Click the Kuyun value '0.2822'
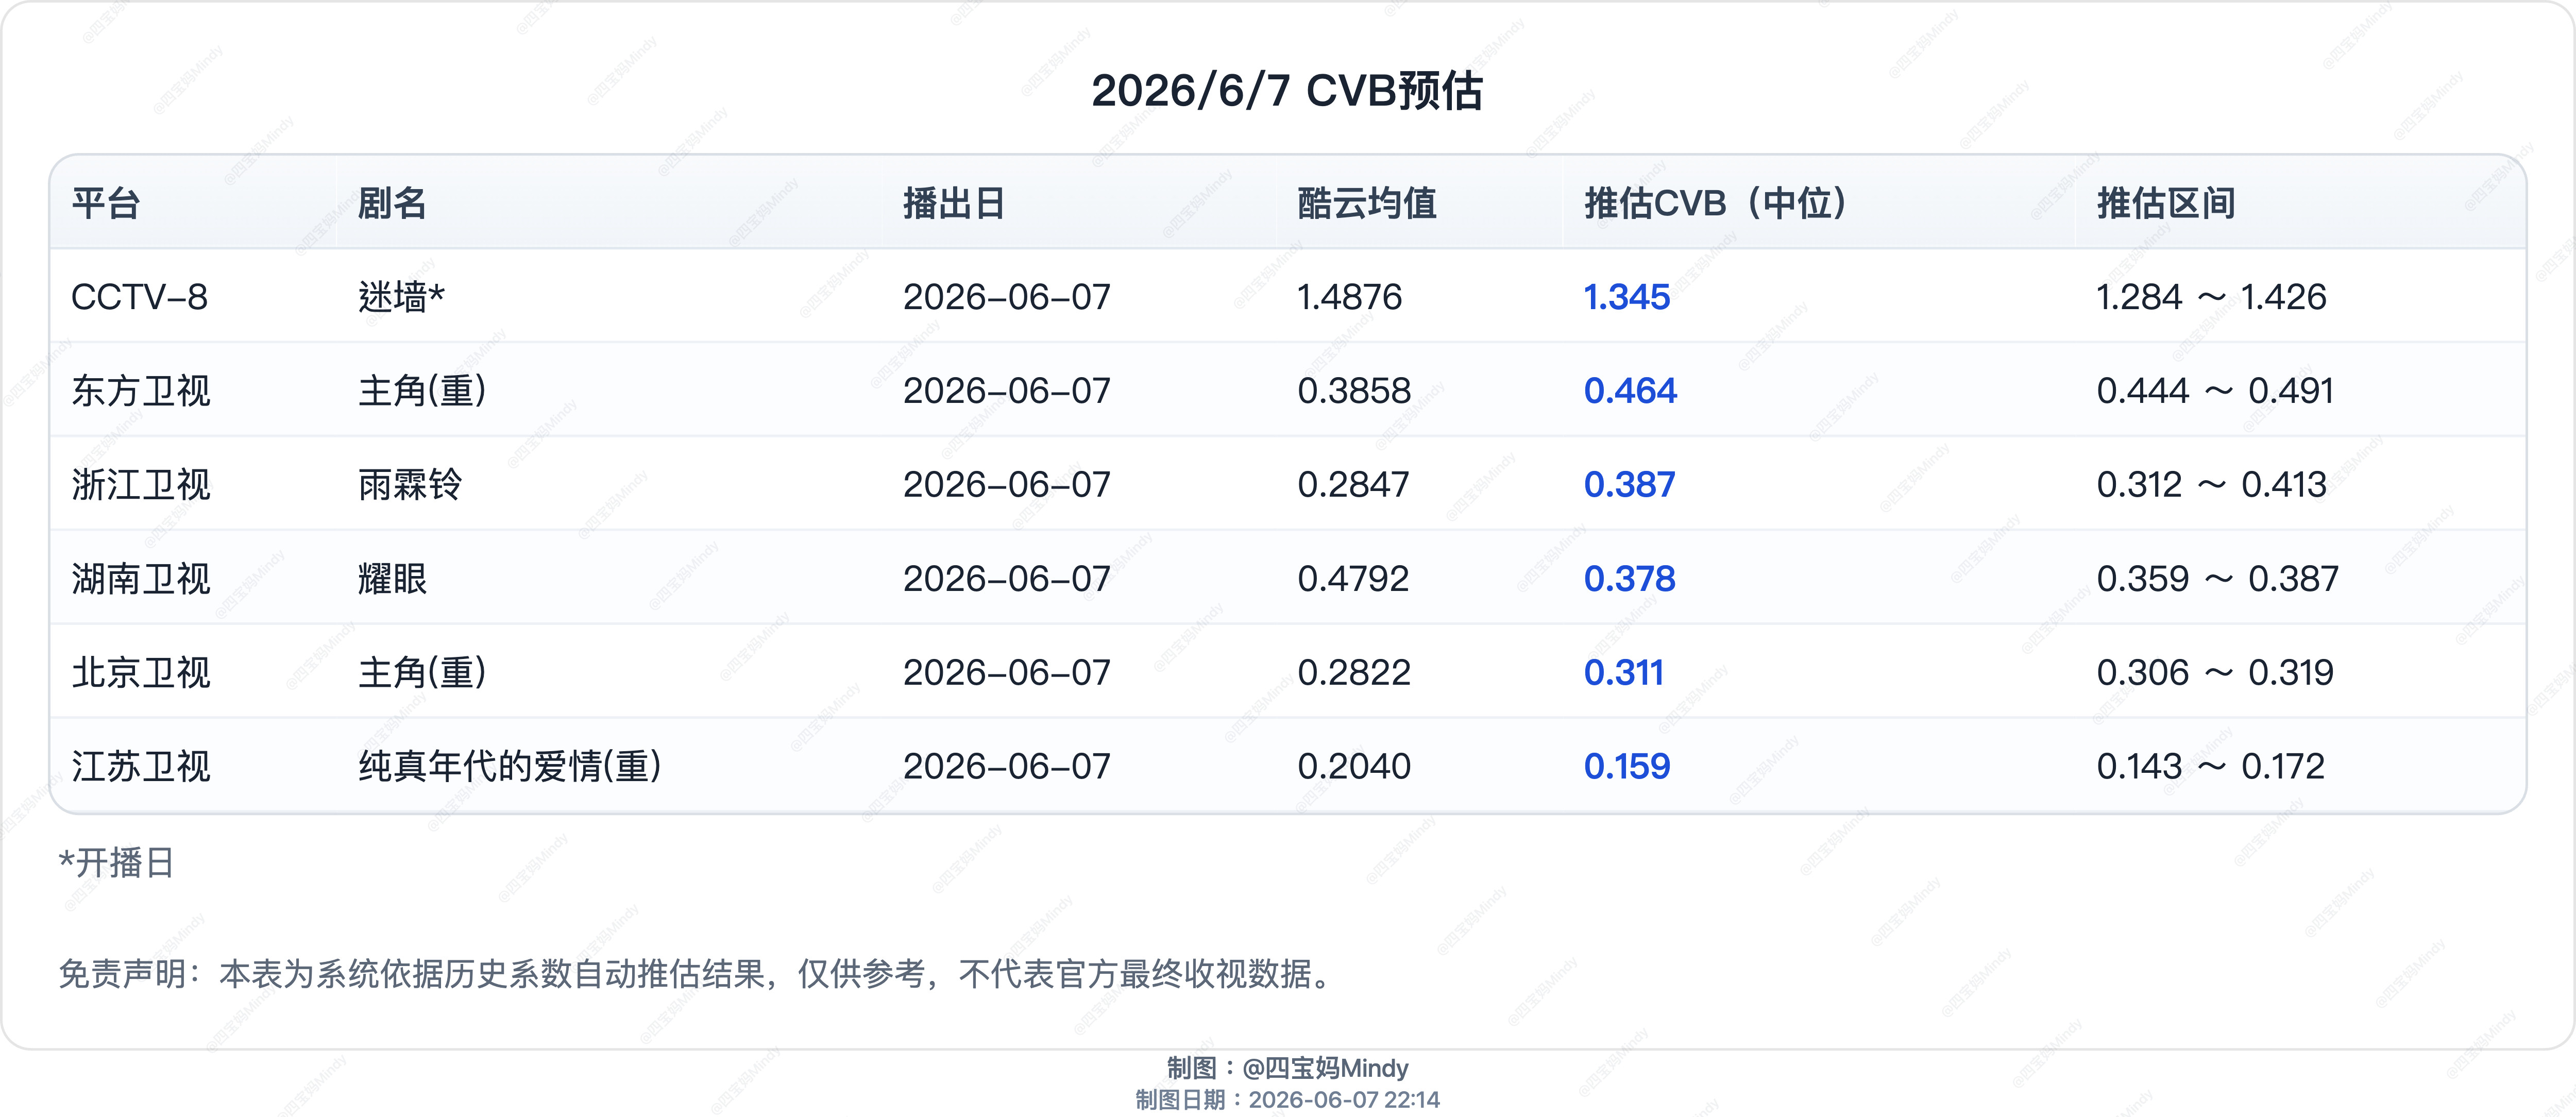 [x=1354, y=673]
